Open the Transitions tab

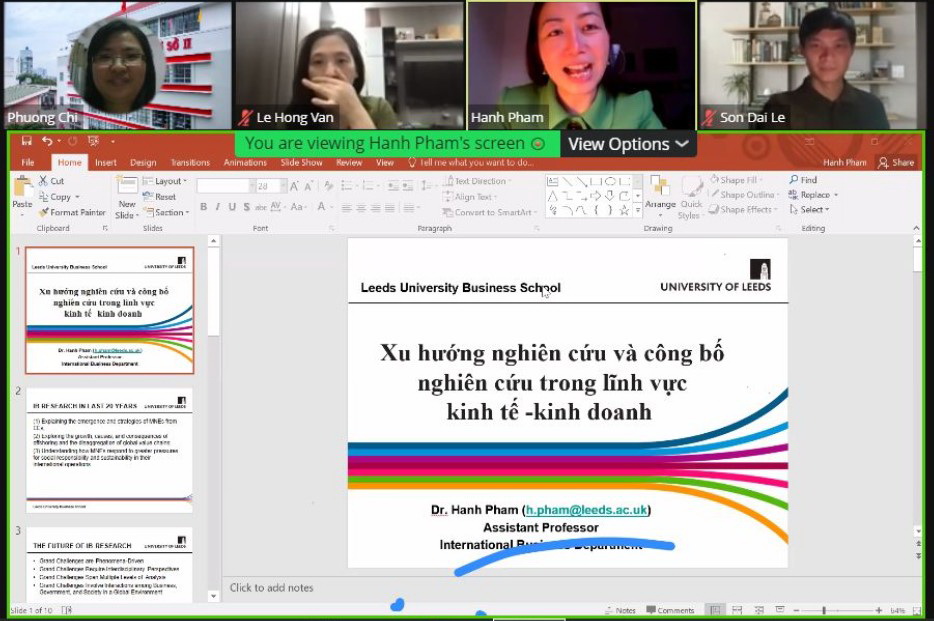click(190, 163)
